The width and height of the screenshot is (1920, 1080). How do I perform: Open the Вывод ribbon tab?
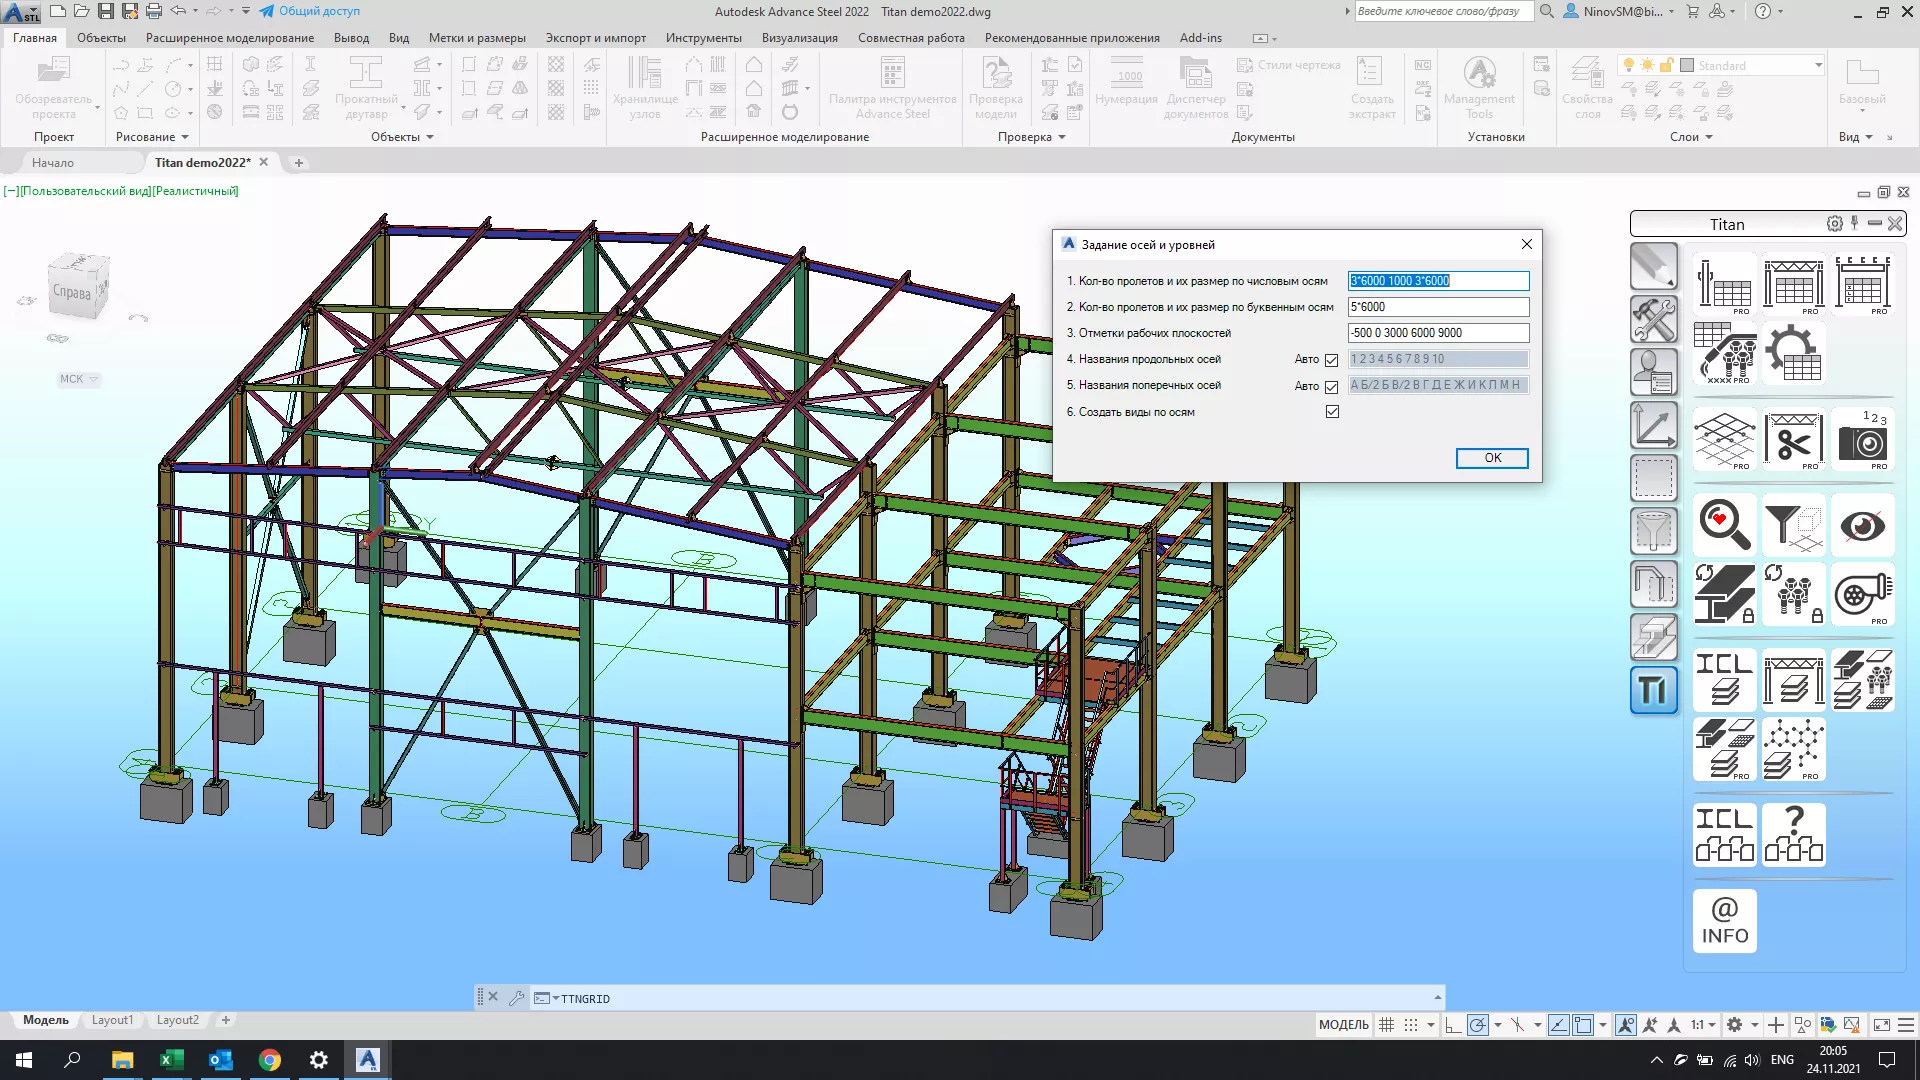[x=351, y=38]
